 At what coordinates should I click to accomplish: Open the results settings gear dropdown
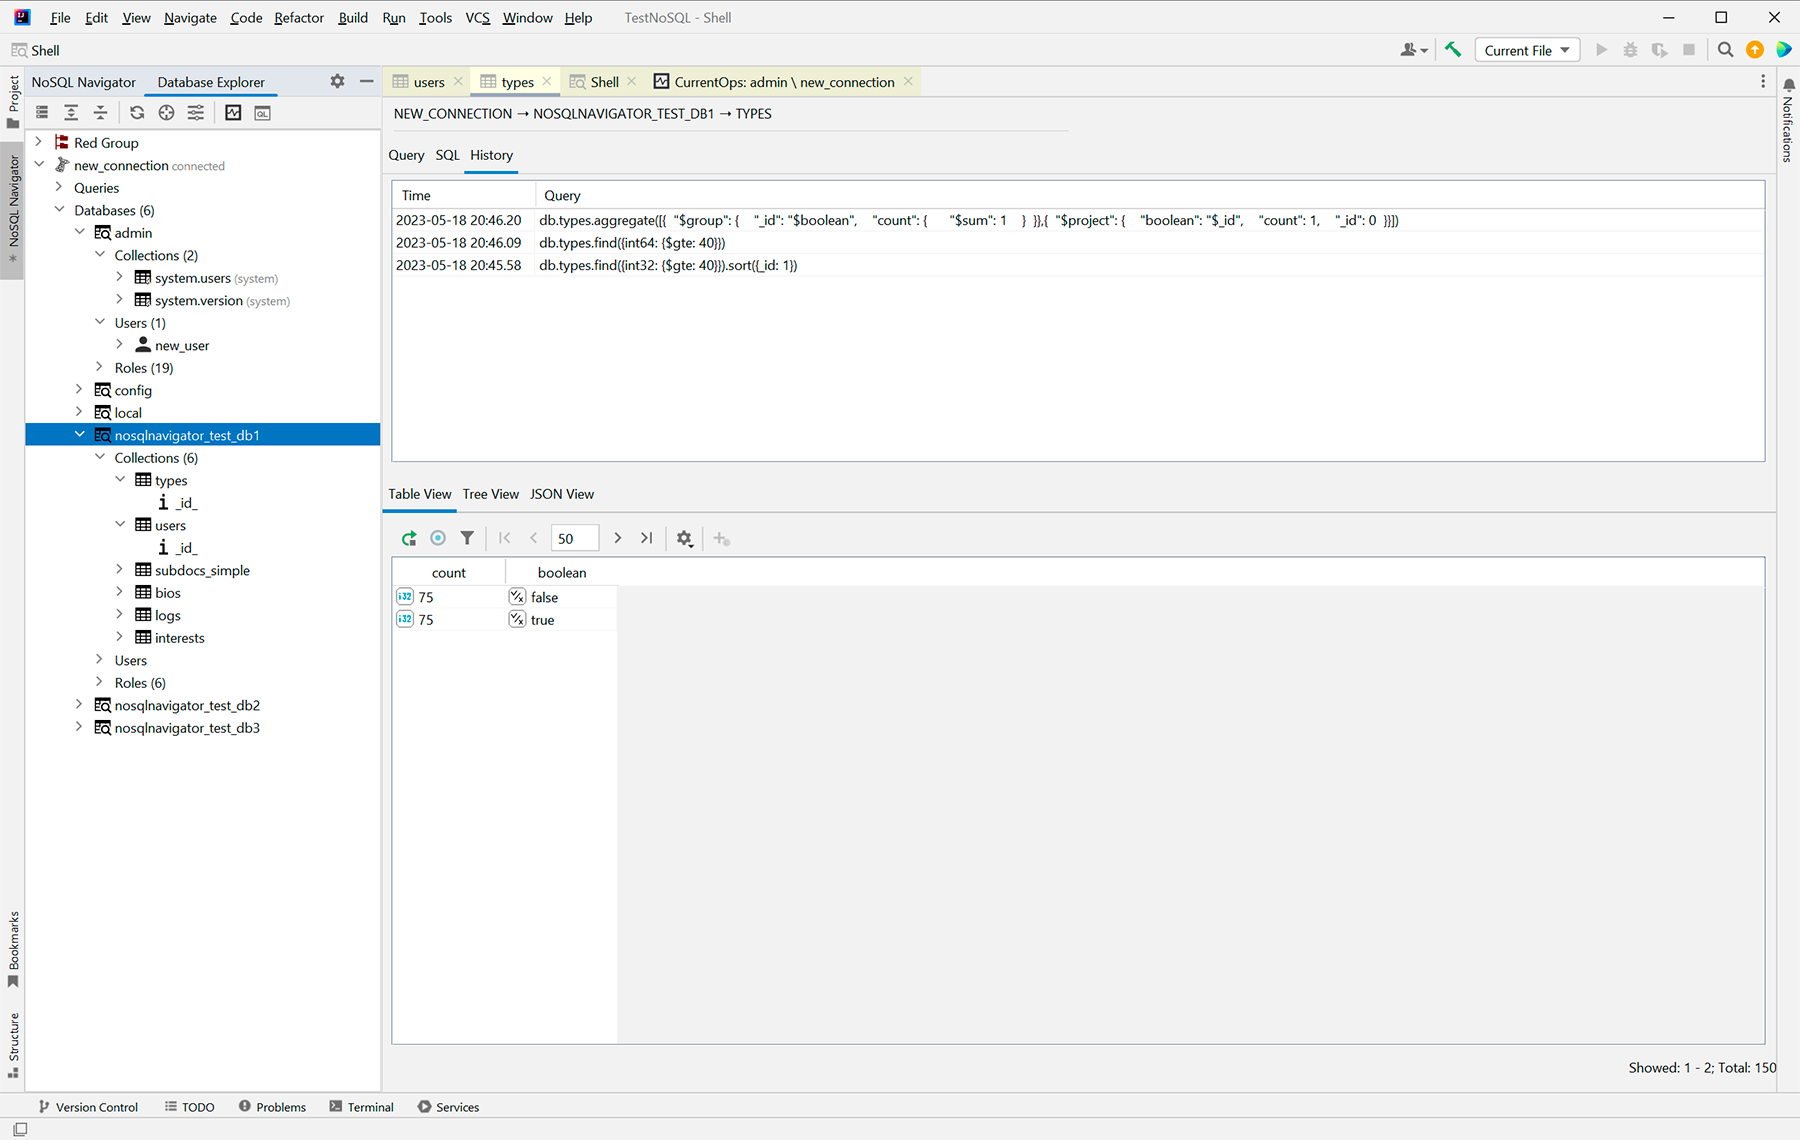click(685, 538)
